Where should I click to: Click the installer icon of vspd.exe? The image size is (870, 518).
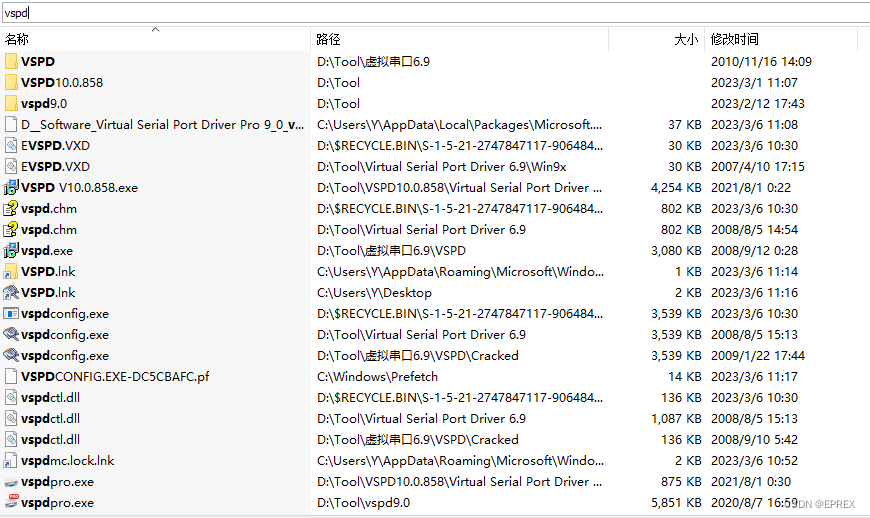pyautogui.click(x=11, y=251)
